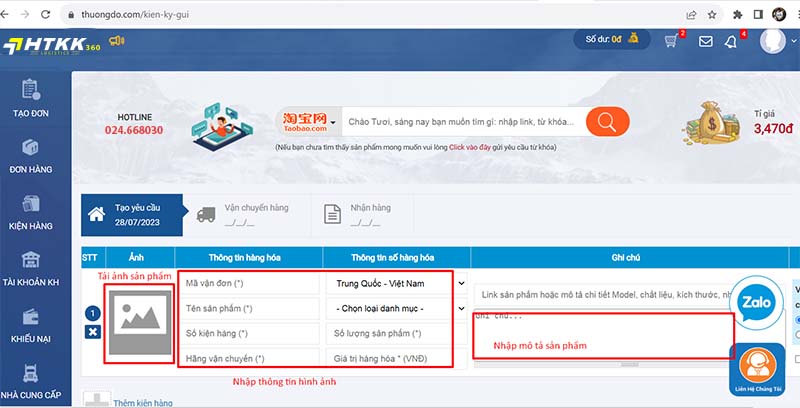
Task: Click the Tỉ giá 3,470đ rate value
Action: 773,129
